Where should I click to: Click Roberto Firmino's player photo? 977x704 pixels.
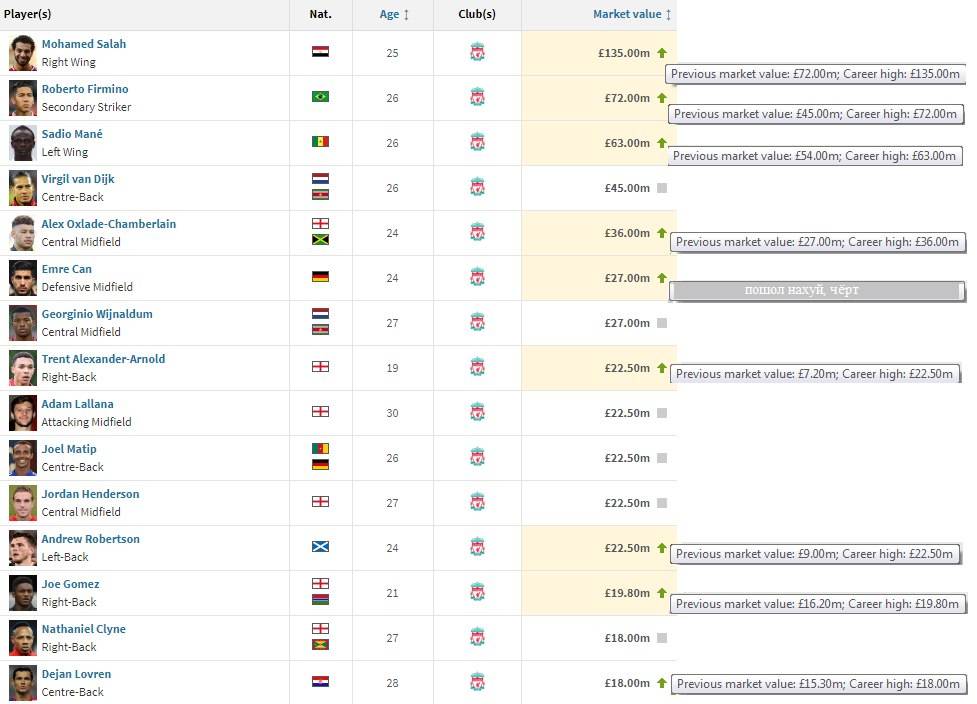tap(22, 98)
